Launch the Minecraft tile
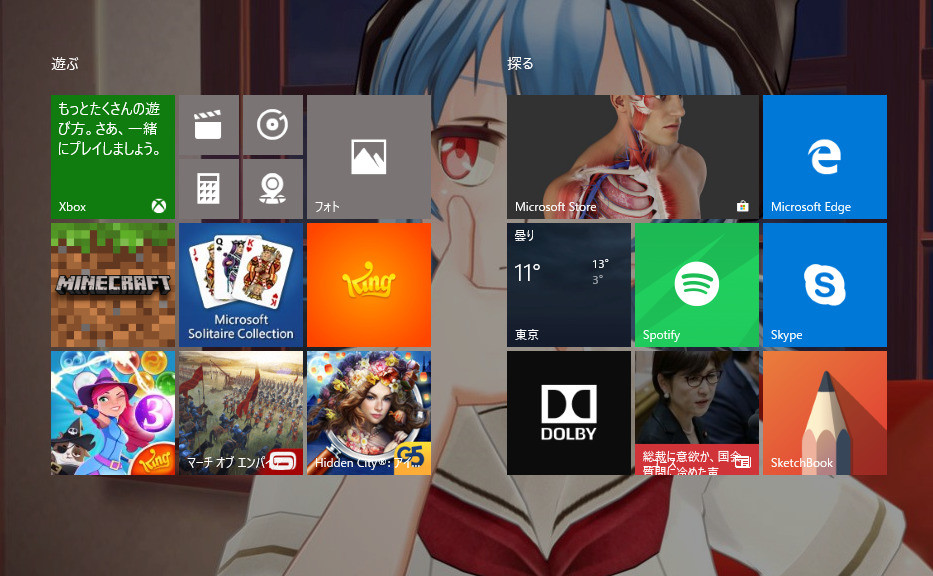This screenshot has width=933, height=576. (x=113, y=285)
